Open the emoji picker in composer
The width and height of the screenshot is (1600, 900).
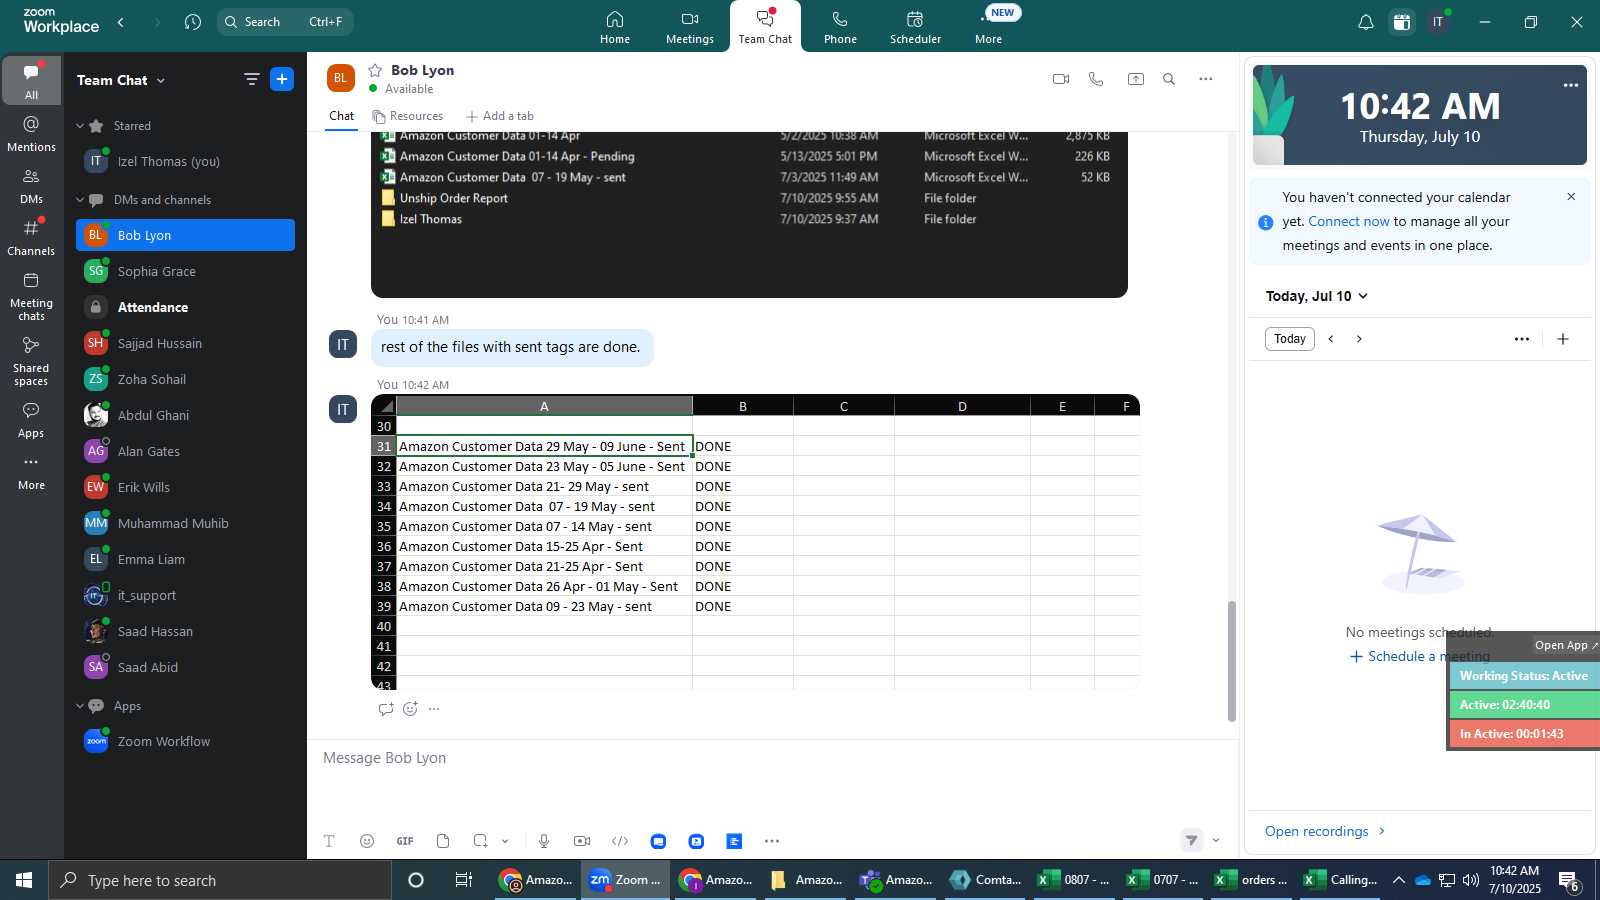click(367, 841)
